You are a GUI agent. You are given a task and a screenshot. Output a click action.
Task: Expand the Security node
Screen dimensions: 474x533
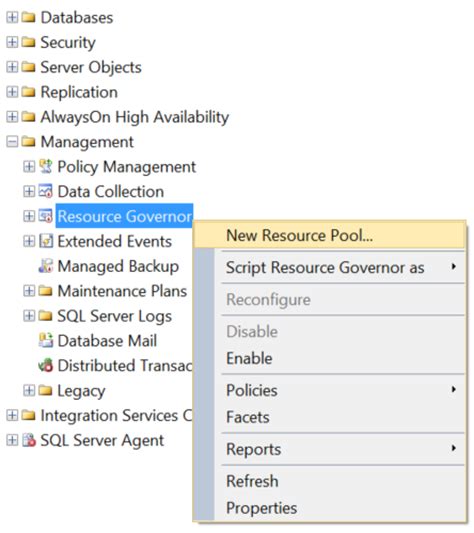click(x=12, y=42)
